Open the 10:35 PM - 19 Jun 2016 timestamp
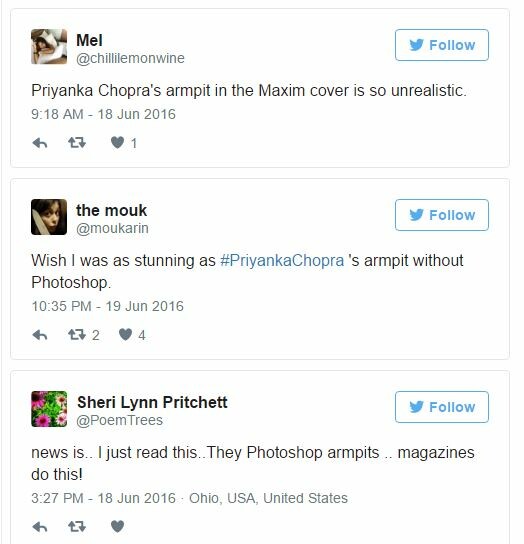 [107, 306]
